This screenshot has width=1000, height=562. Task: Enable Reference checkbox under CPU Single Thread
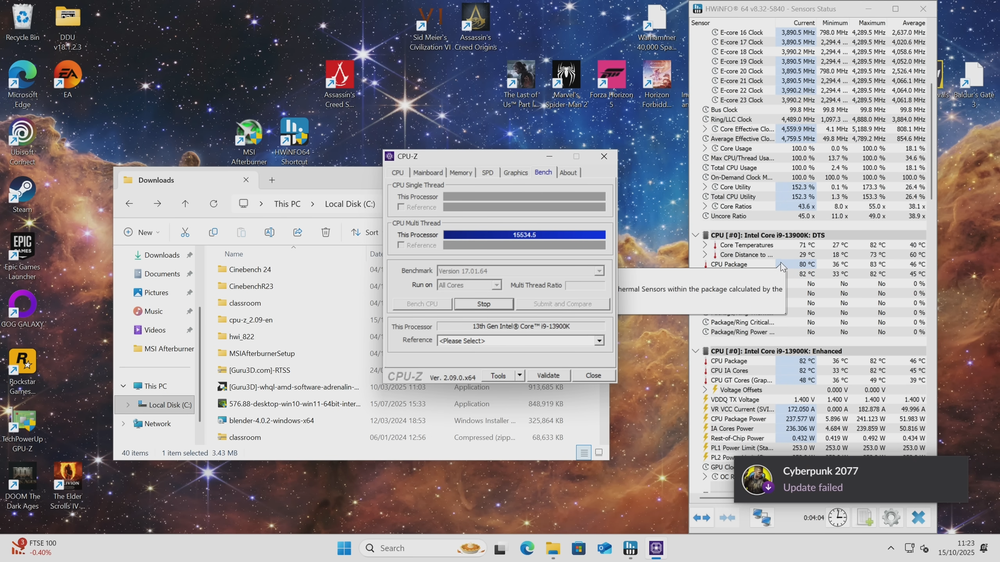click(x=402, y=207)
